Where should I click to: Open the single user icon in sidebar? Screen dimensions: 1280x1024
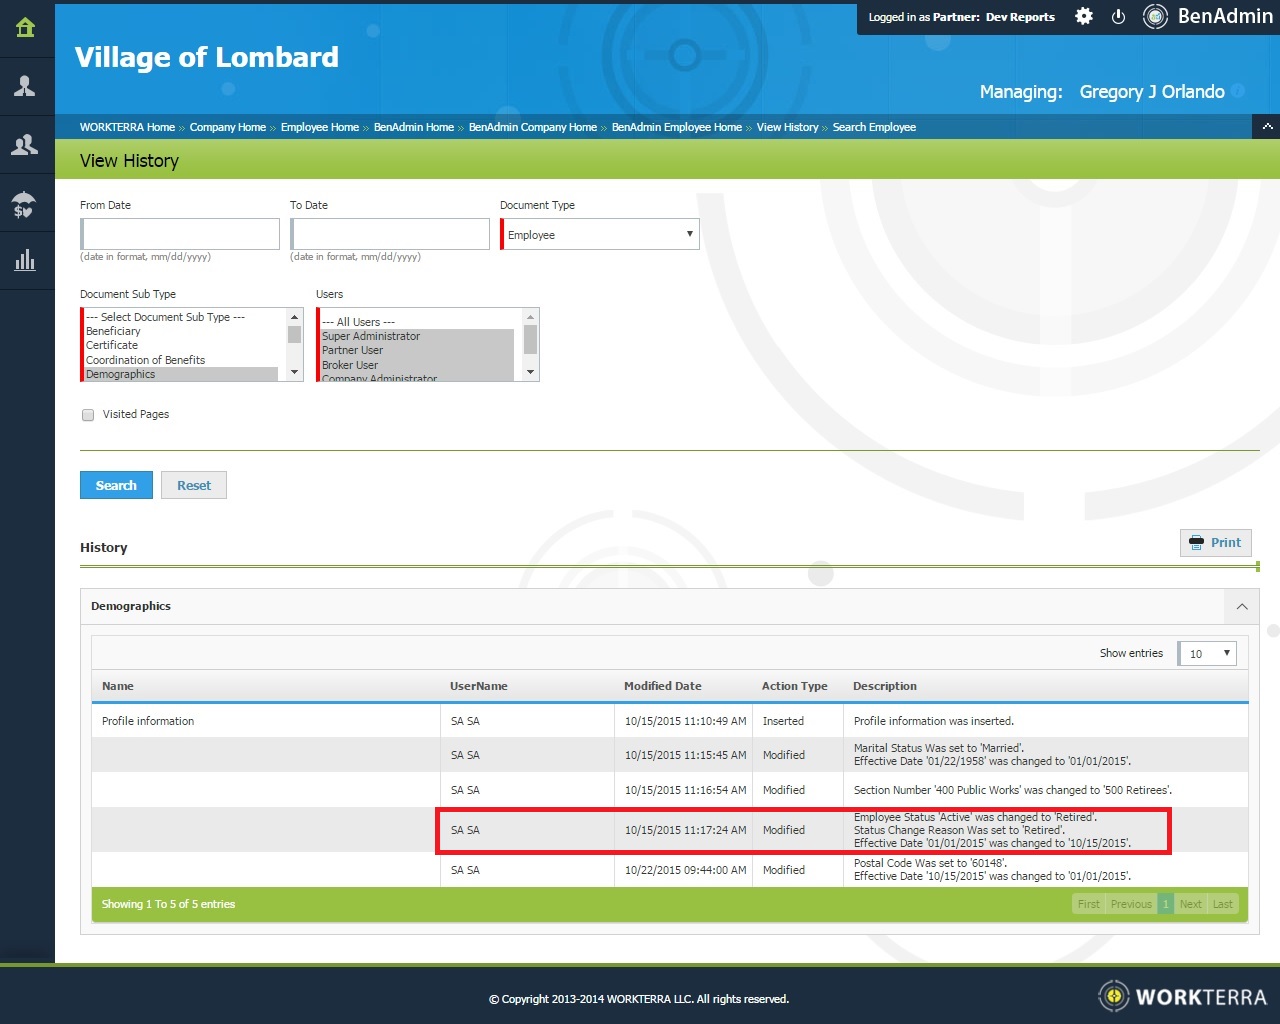pos(25,86)
